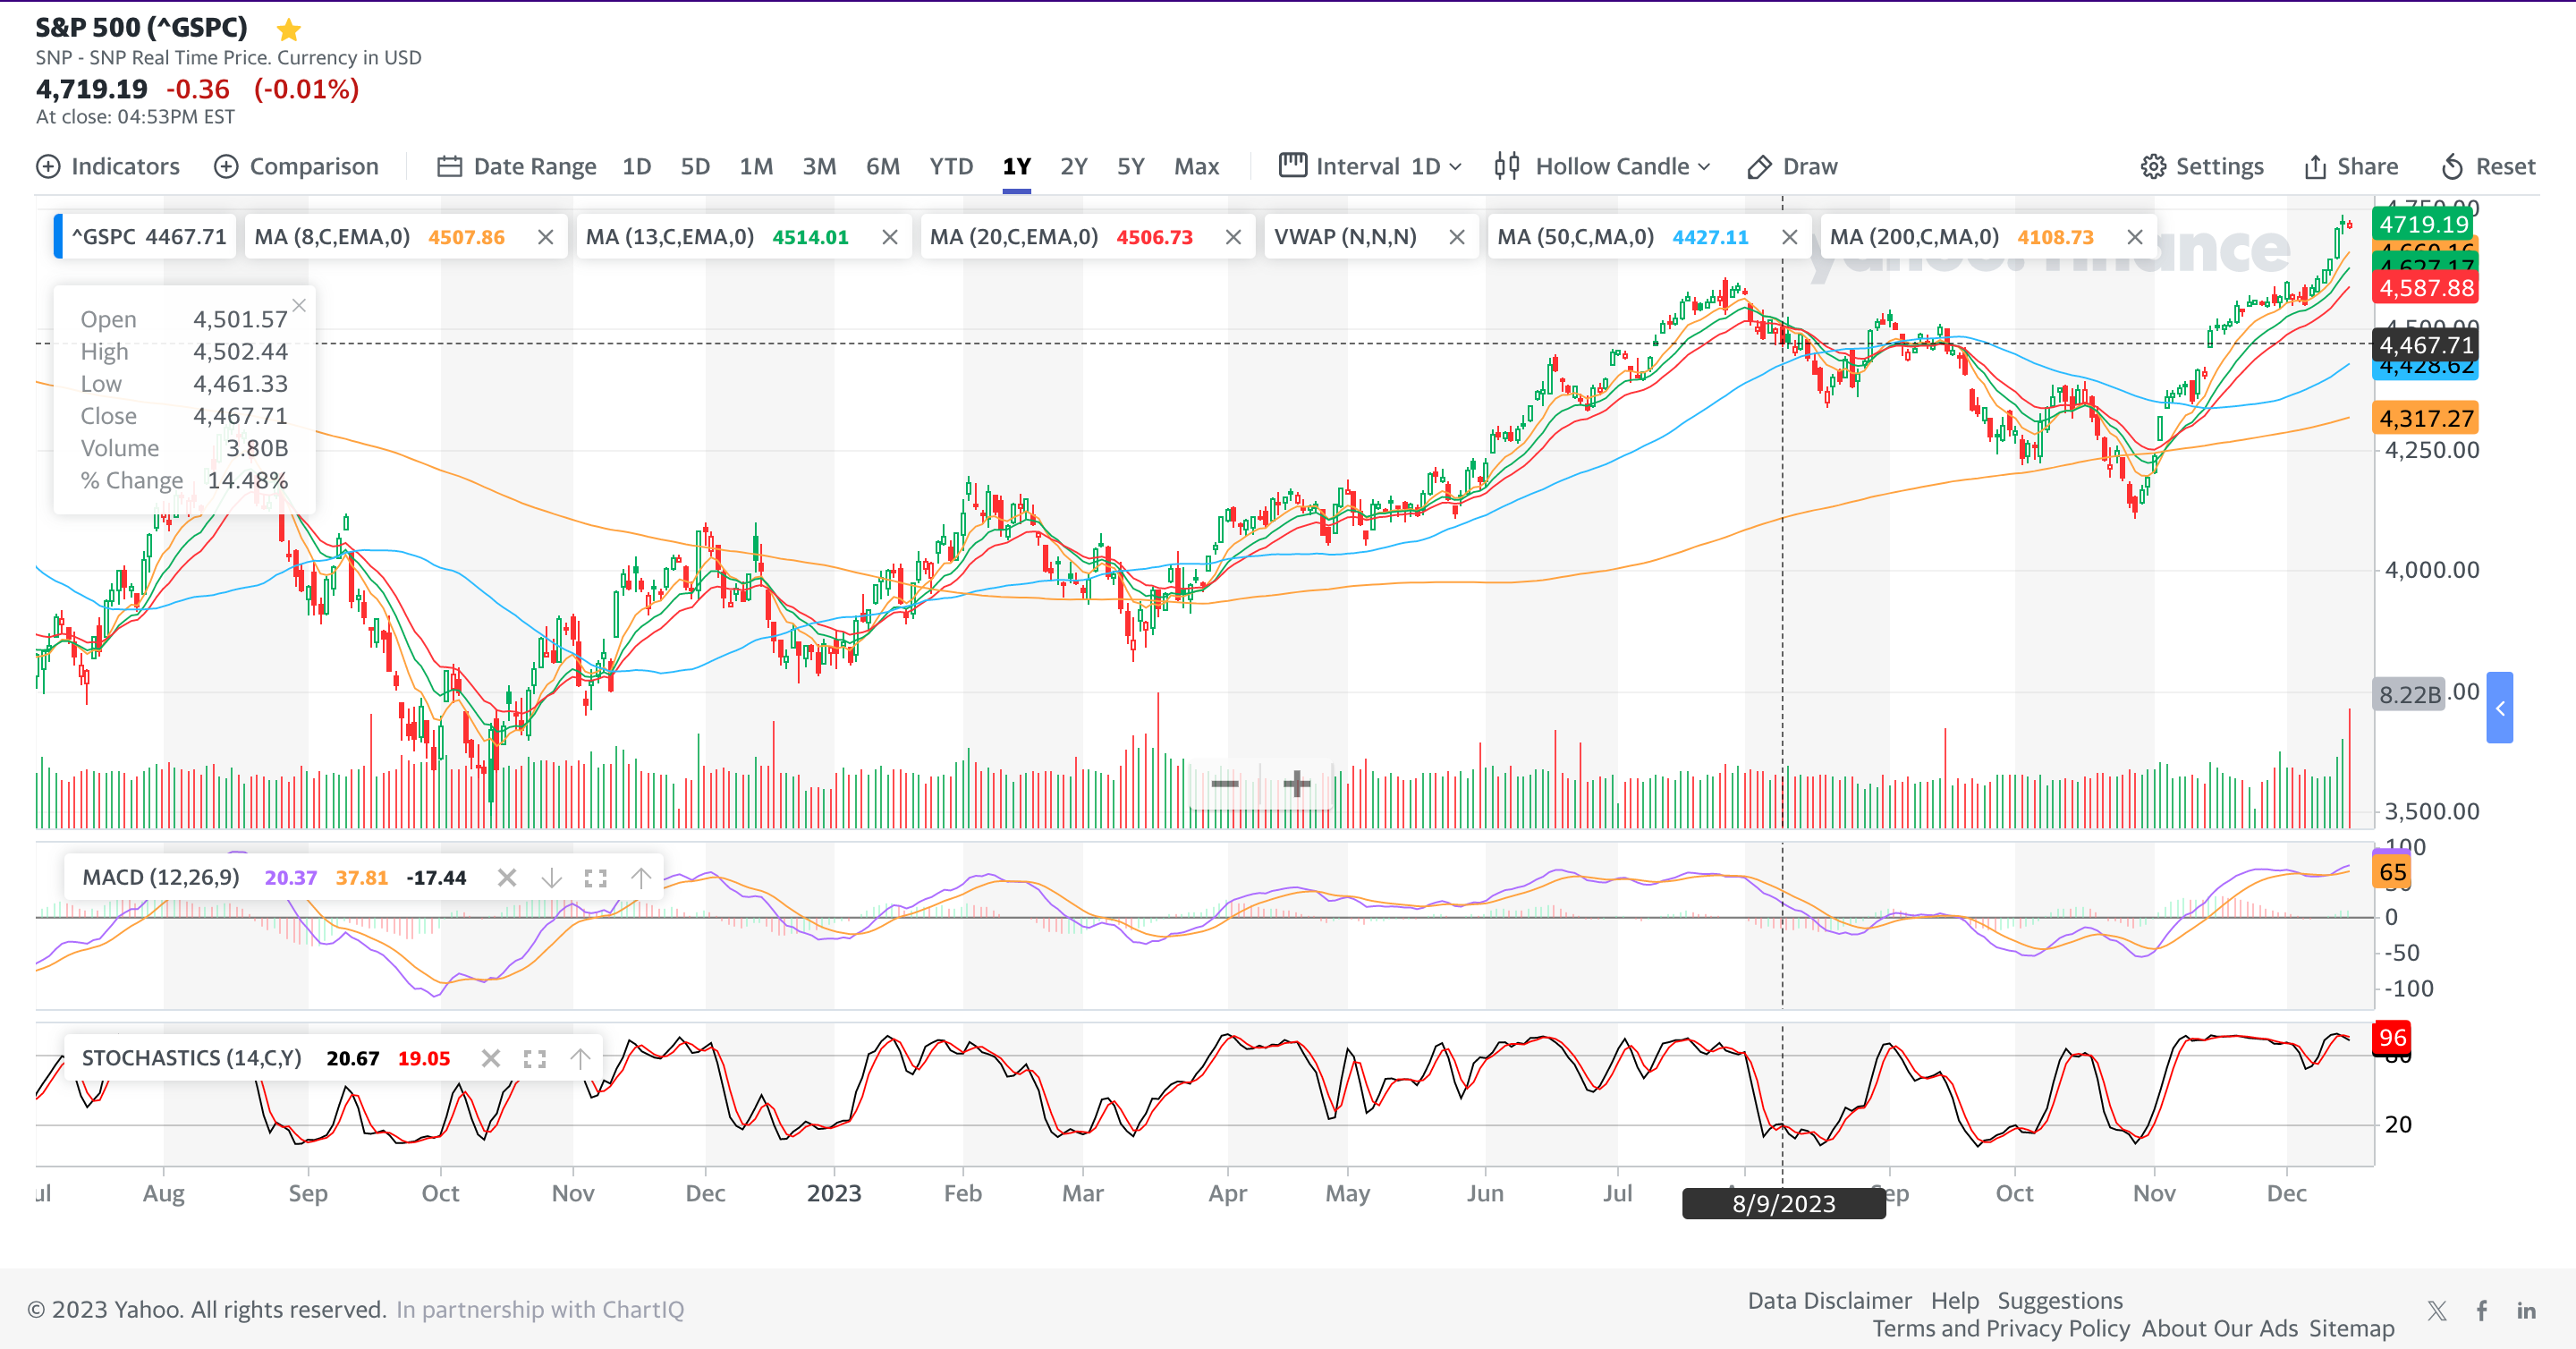Select the YTD range tab
The image size is (2576, 1349).
click(x=950, y=166)
